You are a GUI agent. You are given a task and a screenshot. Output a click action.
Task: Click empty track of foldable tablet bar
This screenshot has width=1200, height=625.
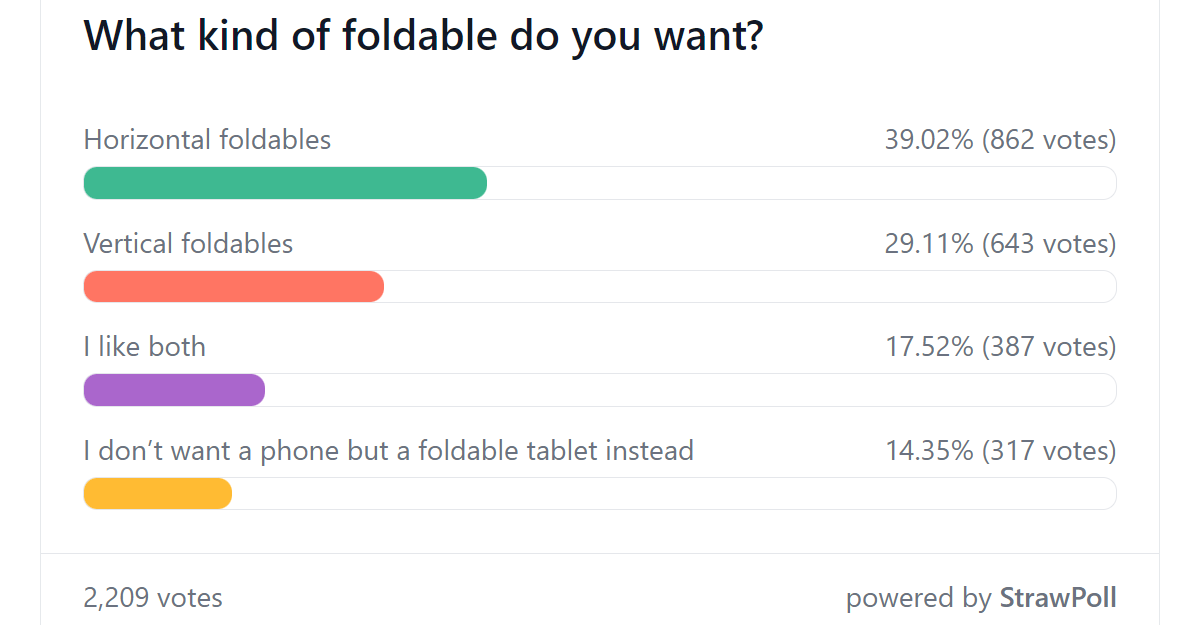click(675, 493)
